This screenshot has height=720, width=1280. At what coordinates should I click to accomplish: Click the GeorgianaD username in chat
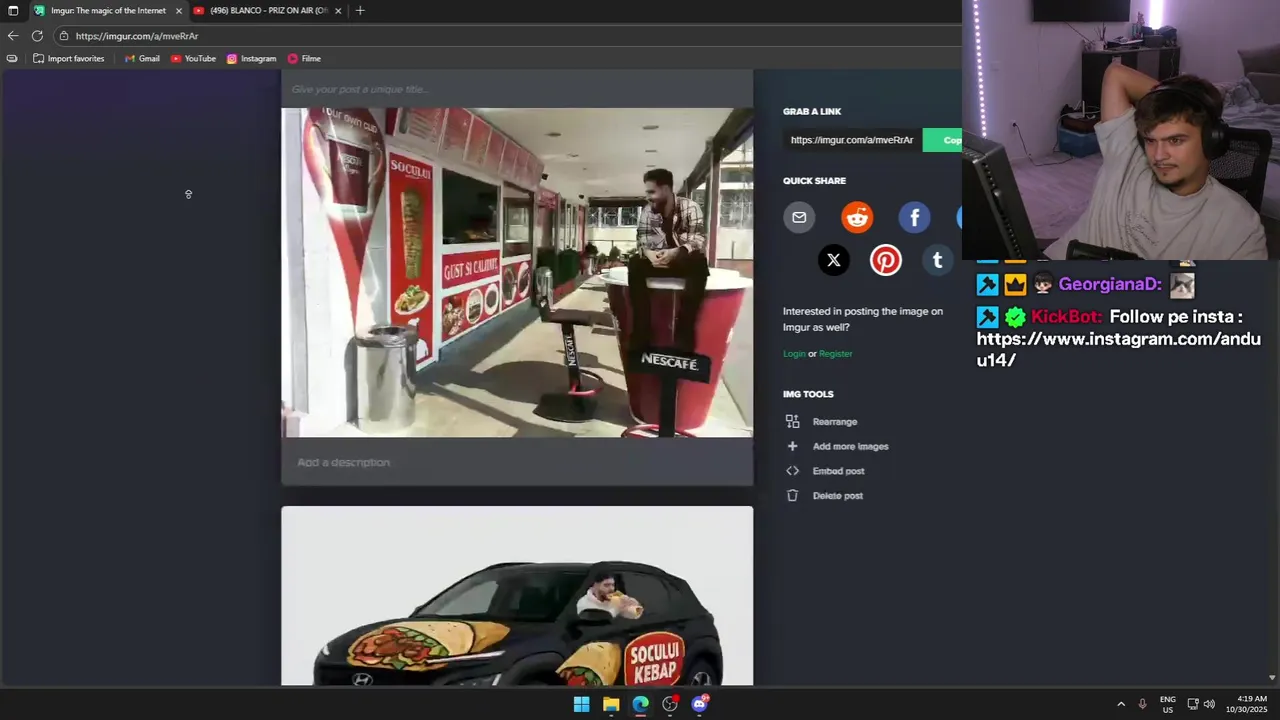point(1110,285)
